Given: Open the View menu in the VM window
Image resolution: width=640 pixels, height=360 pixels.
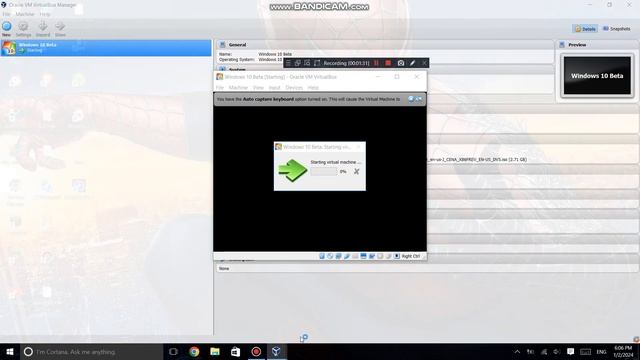Looking at the screenshot, I should pyautogui.click(x=258, y=87).
